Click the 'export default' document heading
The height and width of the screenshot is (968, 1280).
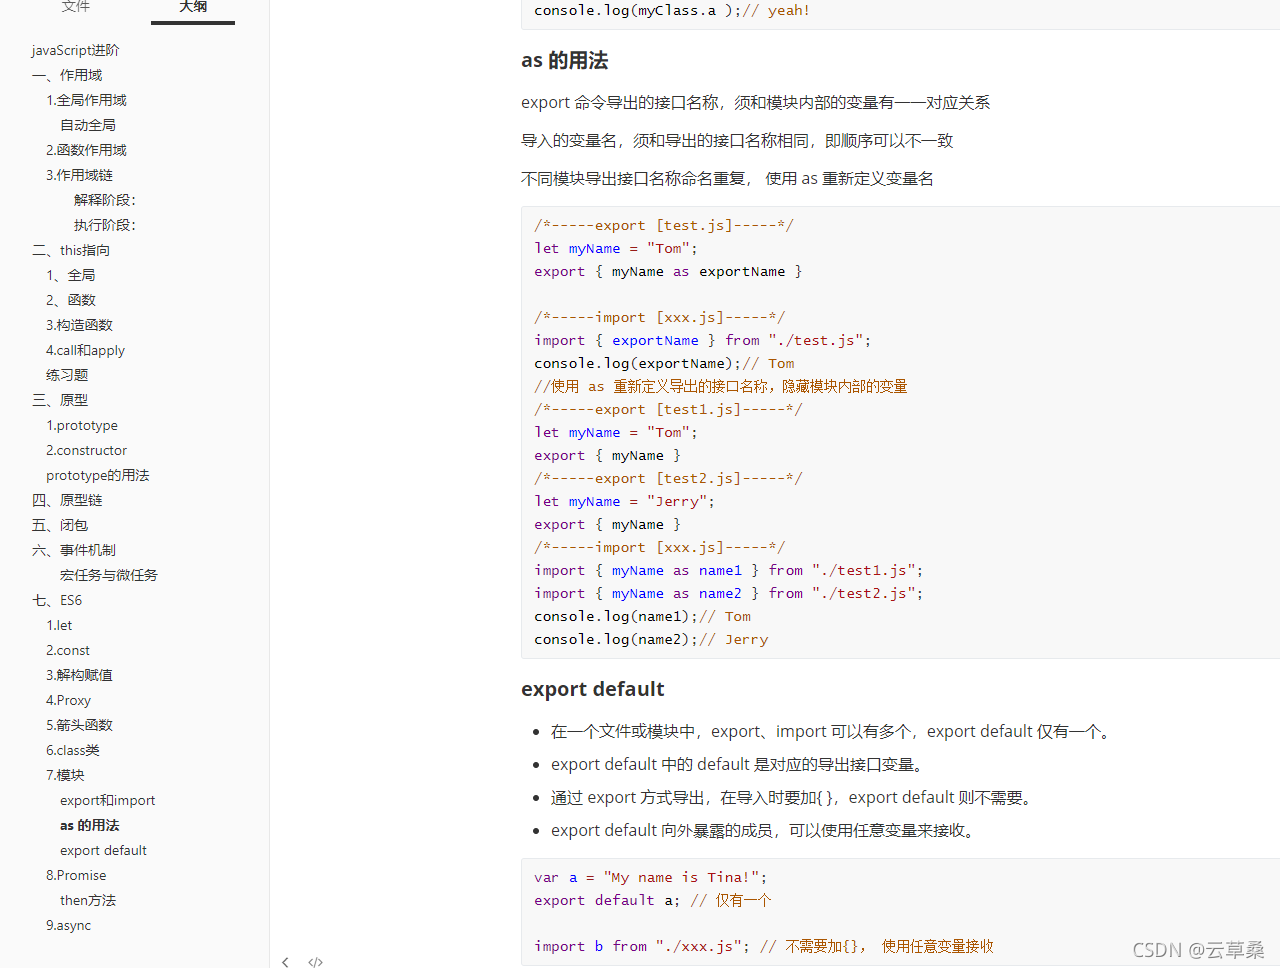592,689
